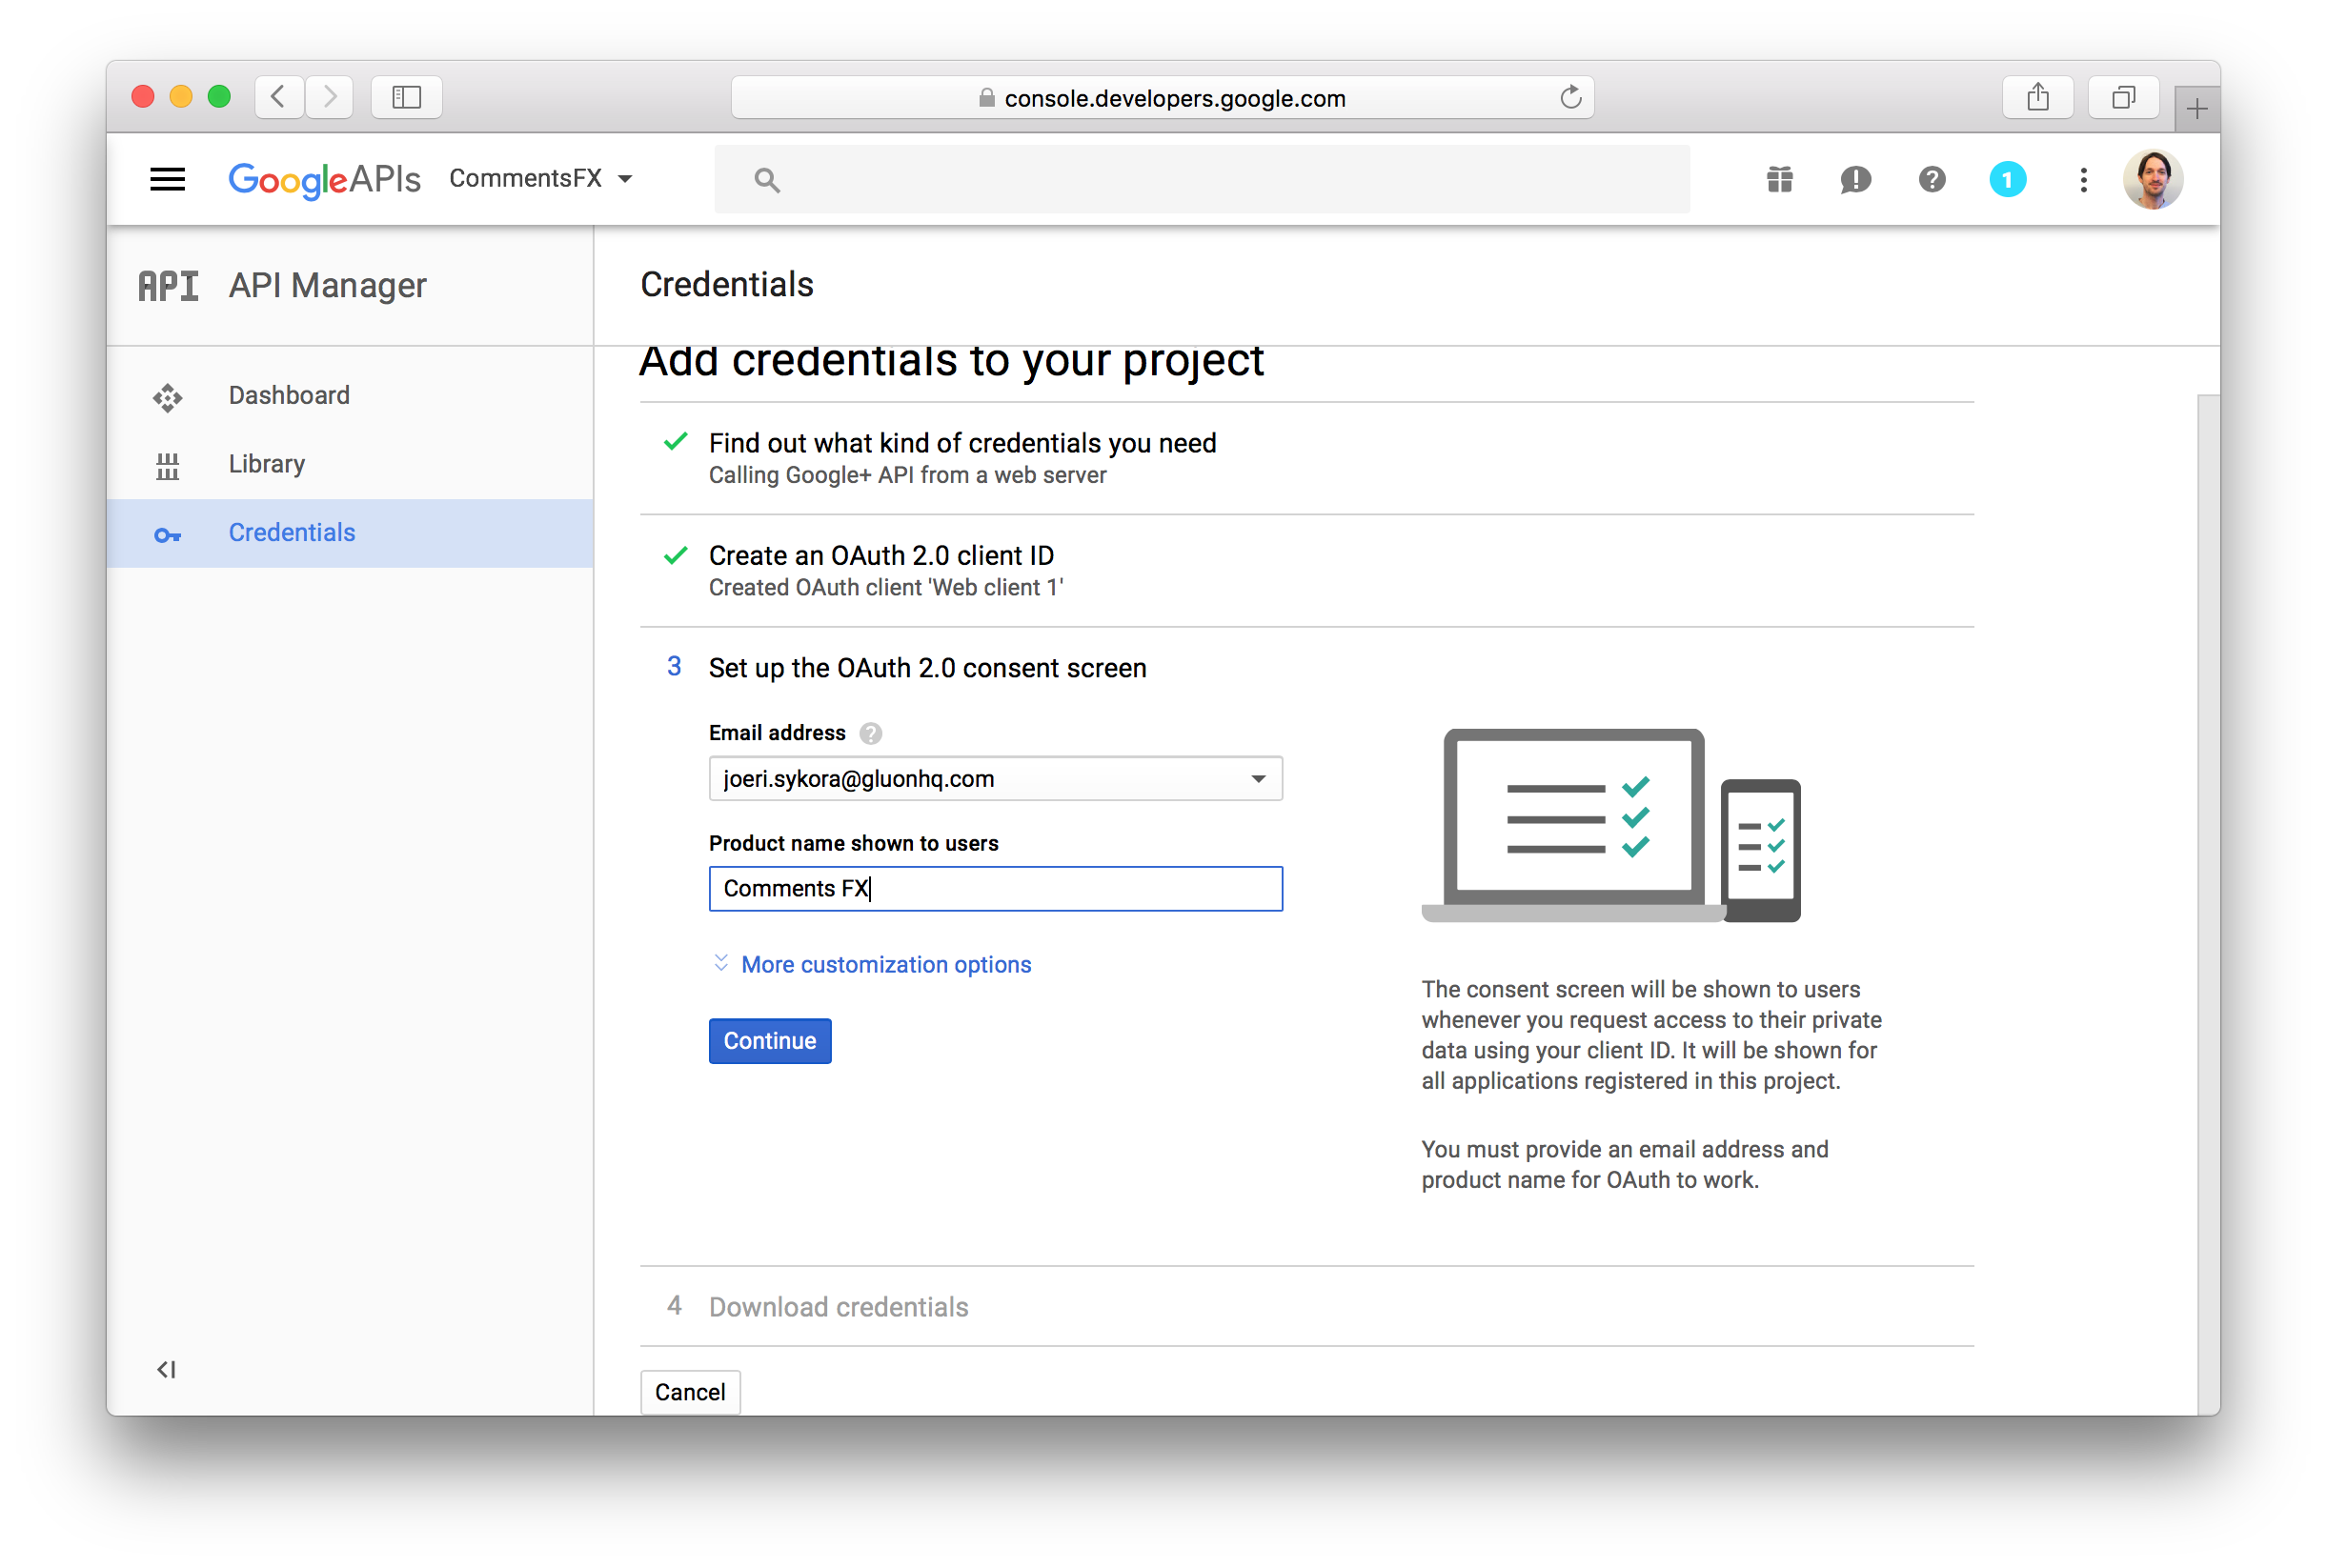
Task: Open the Email address dropdown
Action: pos(995,778)
